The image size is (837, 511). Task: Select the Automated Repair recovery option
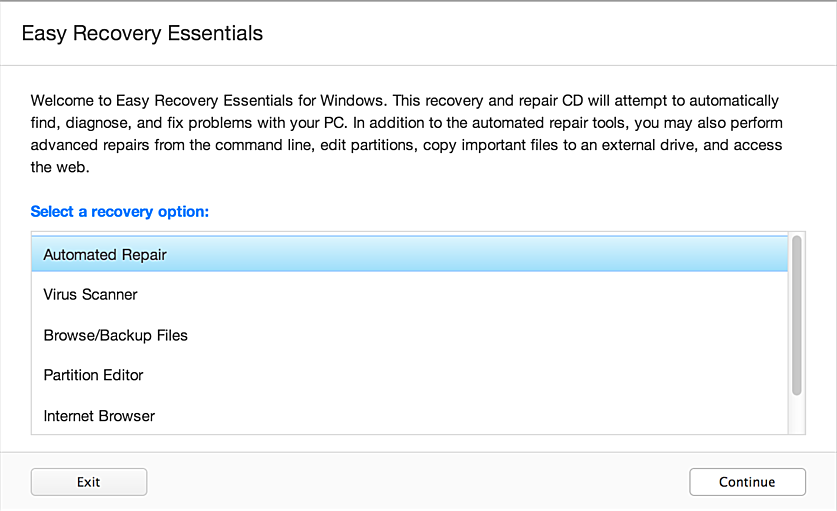pos(105,255)
